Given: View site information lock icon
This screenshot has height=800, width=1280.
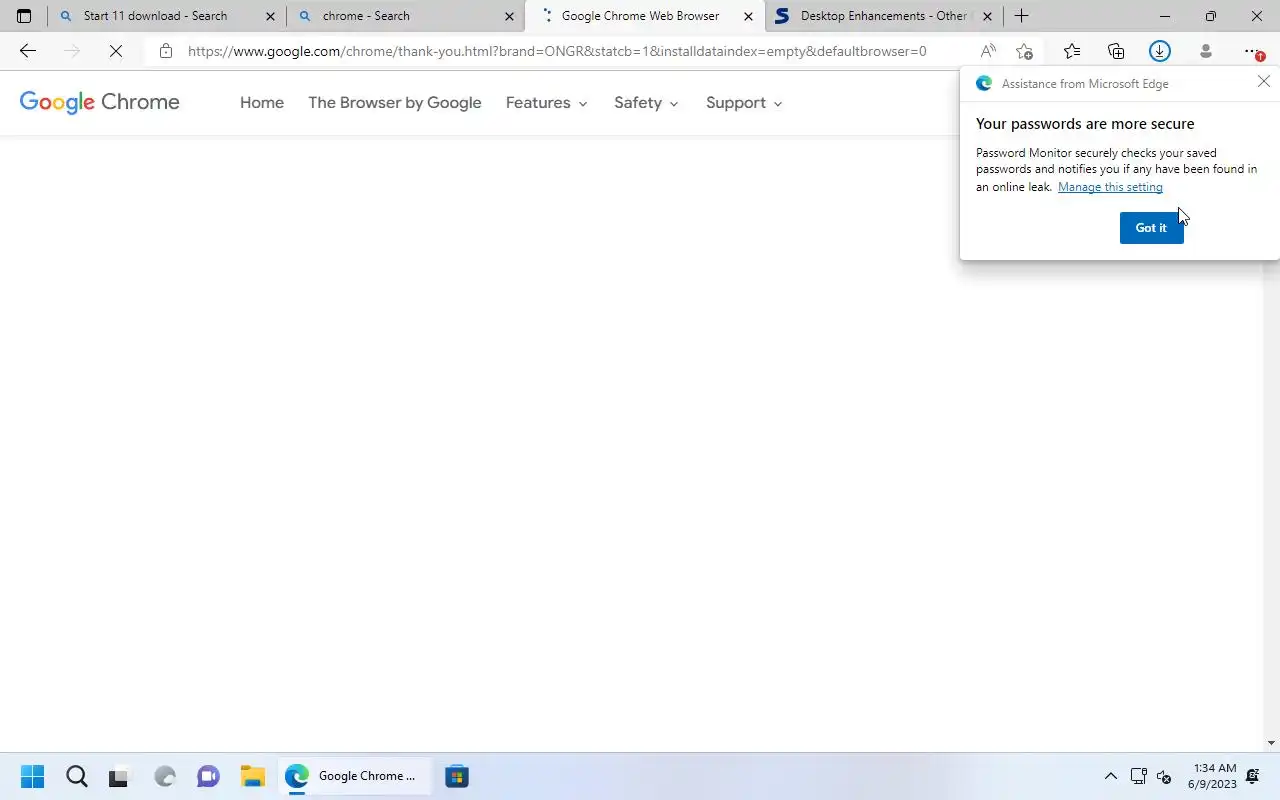Looking at the screenshot, I should 166,51.
